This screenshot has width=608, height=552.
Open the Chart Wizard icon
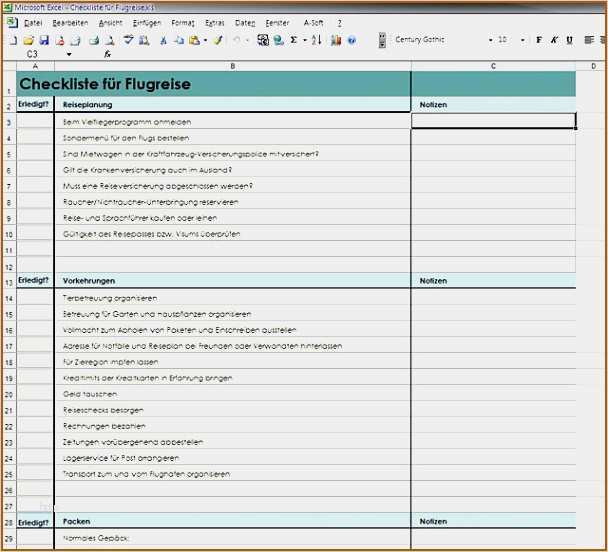pyautogui.click(x=336, y=40)
